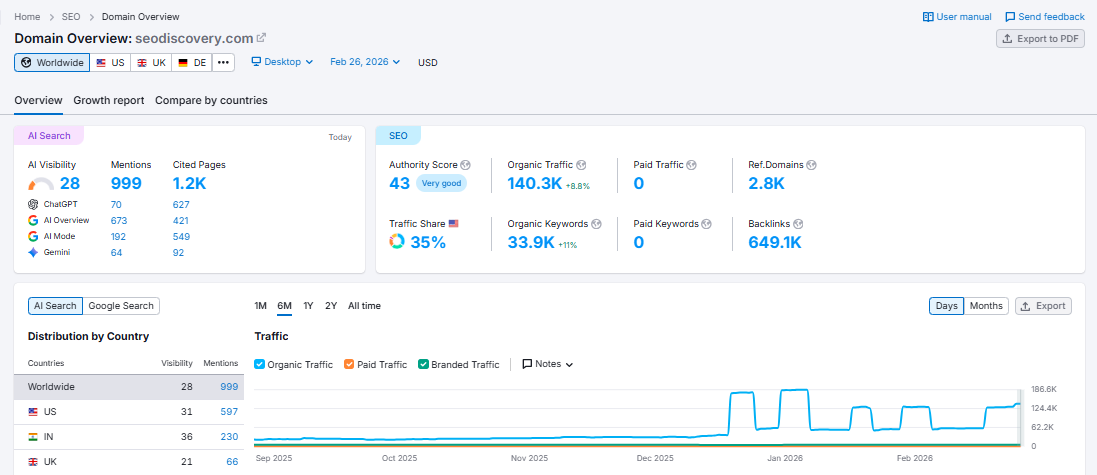The height and width of the screenshot is (475, 1097).
Task: Select the AI Search distribution toggle
Action: (x=55, y=306)
